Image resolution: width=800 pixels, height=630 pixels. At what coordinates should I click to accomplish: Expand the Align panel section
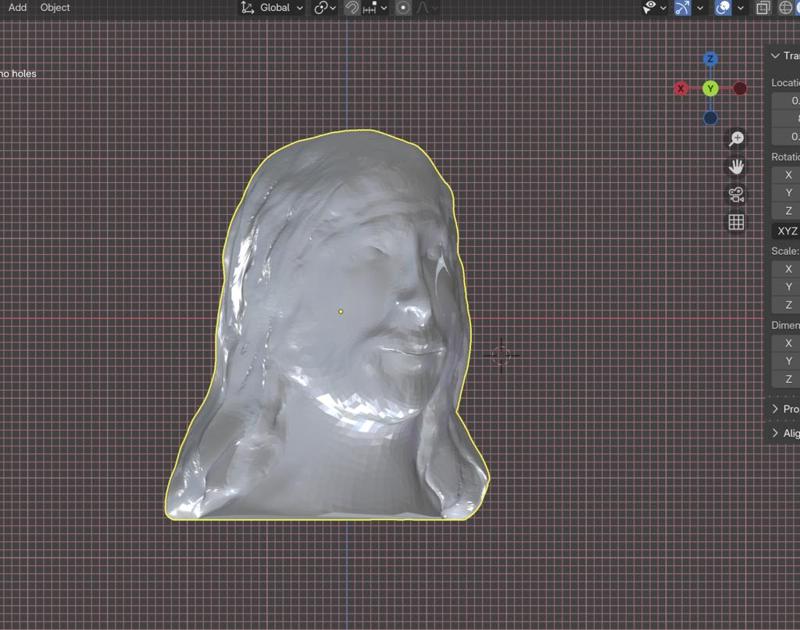(785, 433)
